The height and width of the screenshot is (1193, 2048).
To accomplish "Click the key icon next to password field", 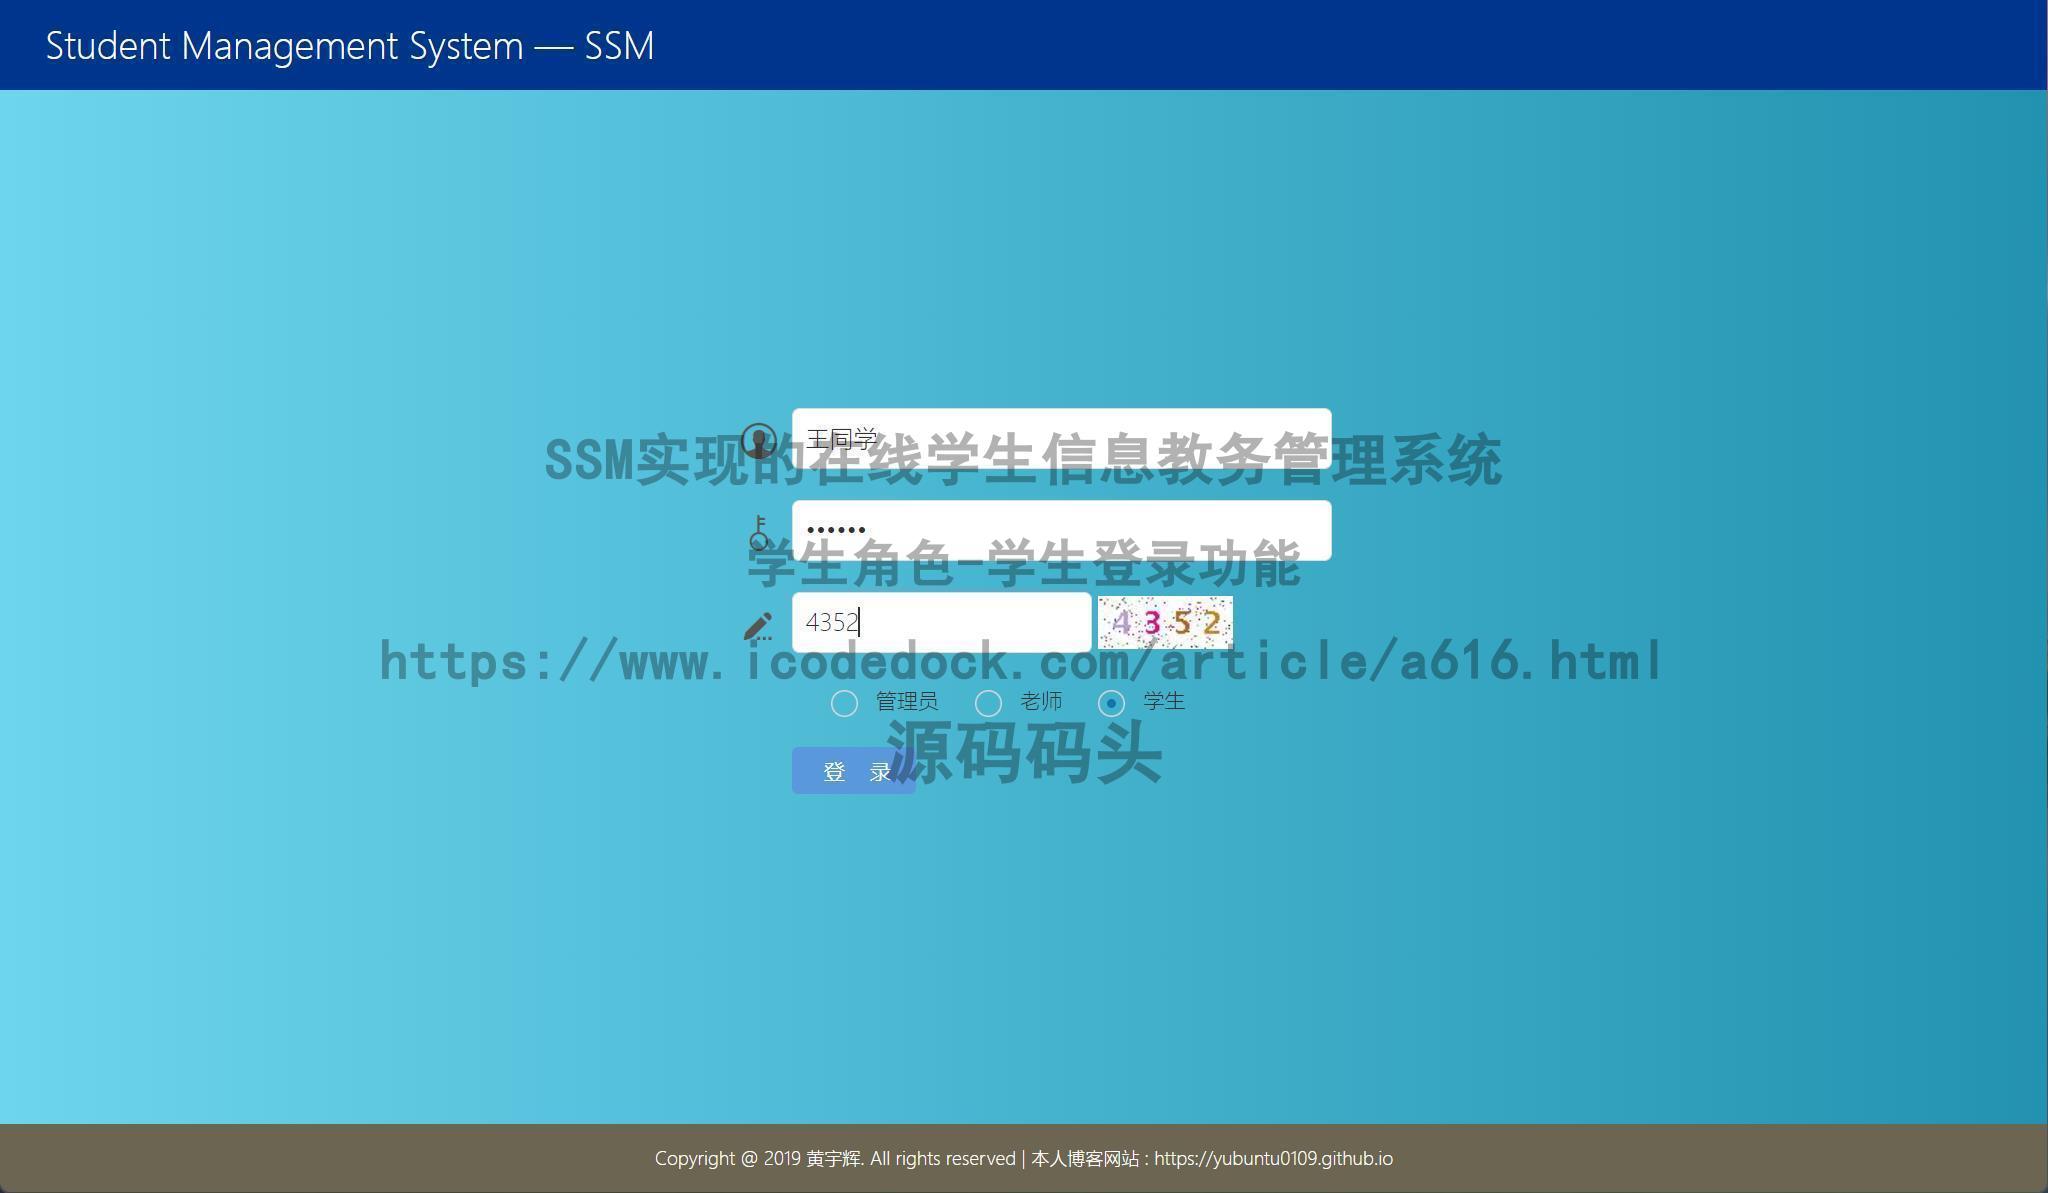I will (761, 529).
